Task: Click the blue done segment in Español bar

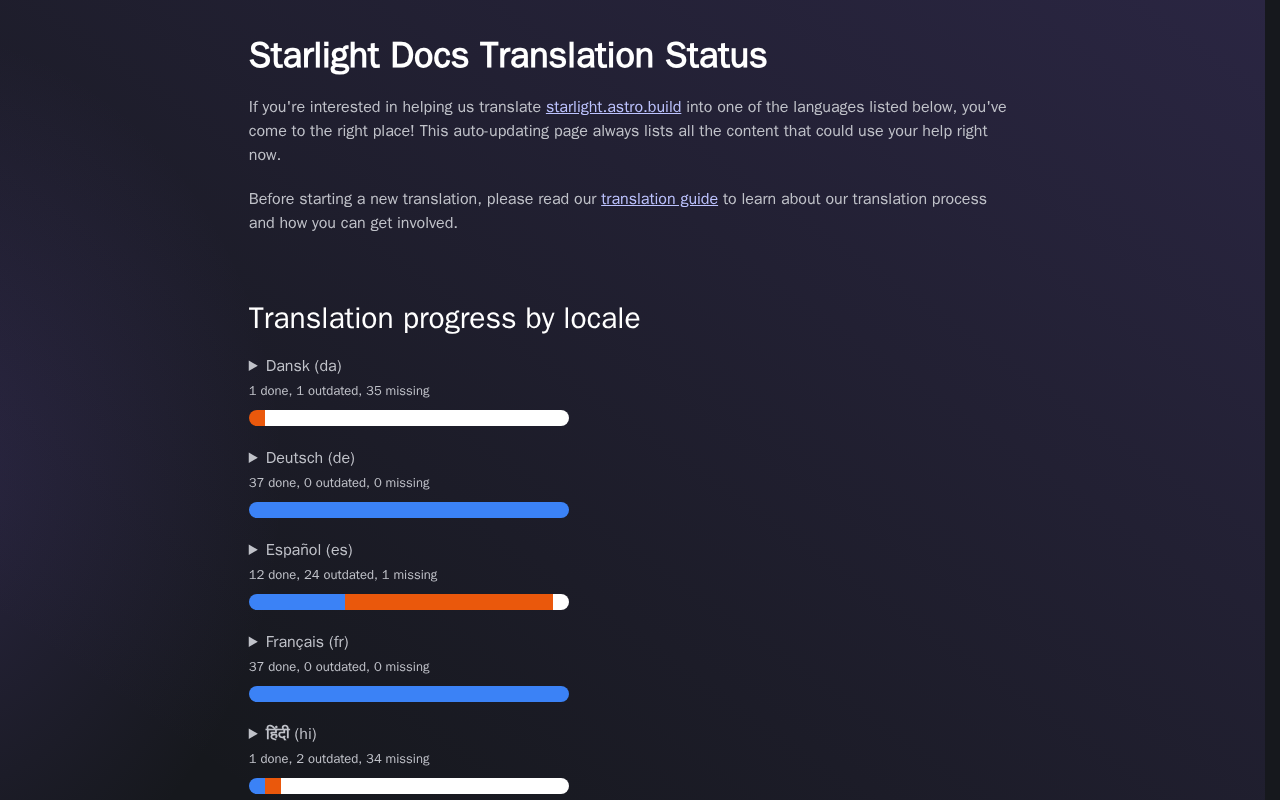Action: 297,602
